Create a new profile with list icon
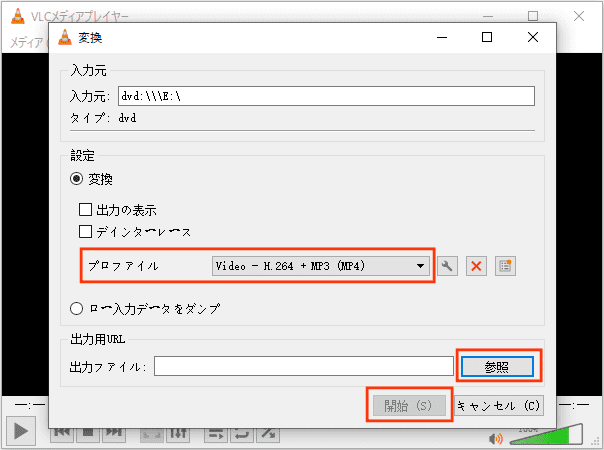Viewport: 604px width, 450px height. 505,266
